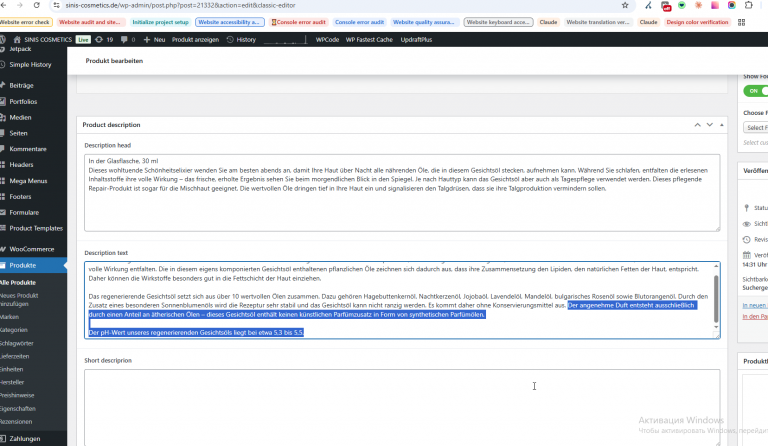Open Seiten in the sidebar
Viewport: 768px width, 446px height.
click(x=18, y=133)
